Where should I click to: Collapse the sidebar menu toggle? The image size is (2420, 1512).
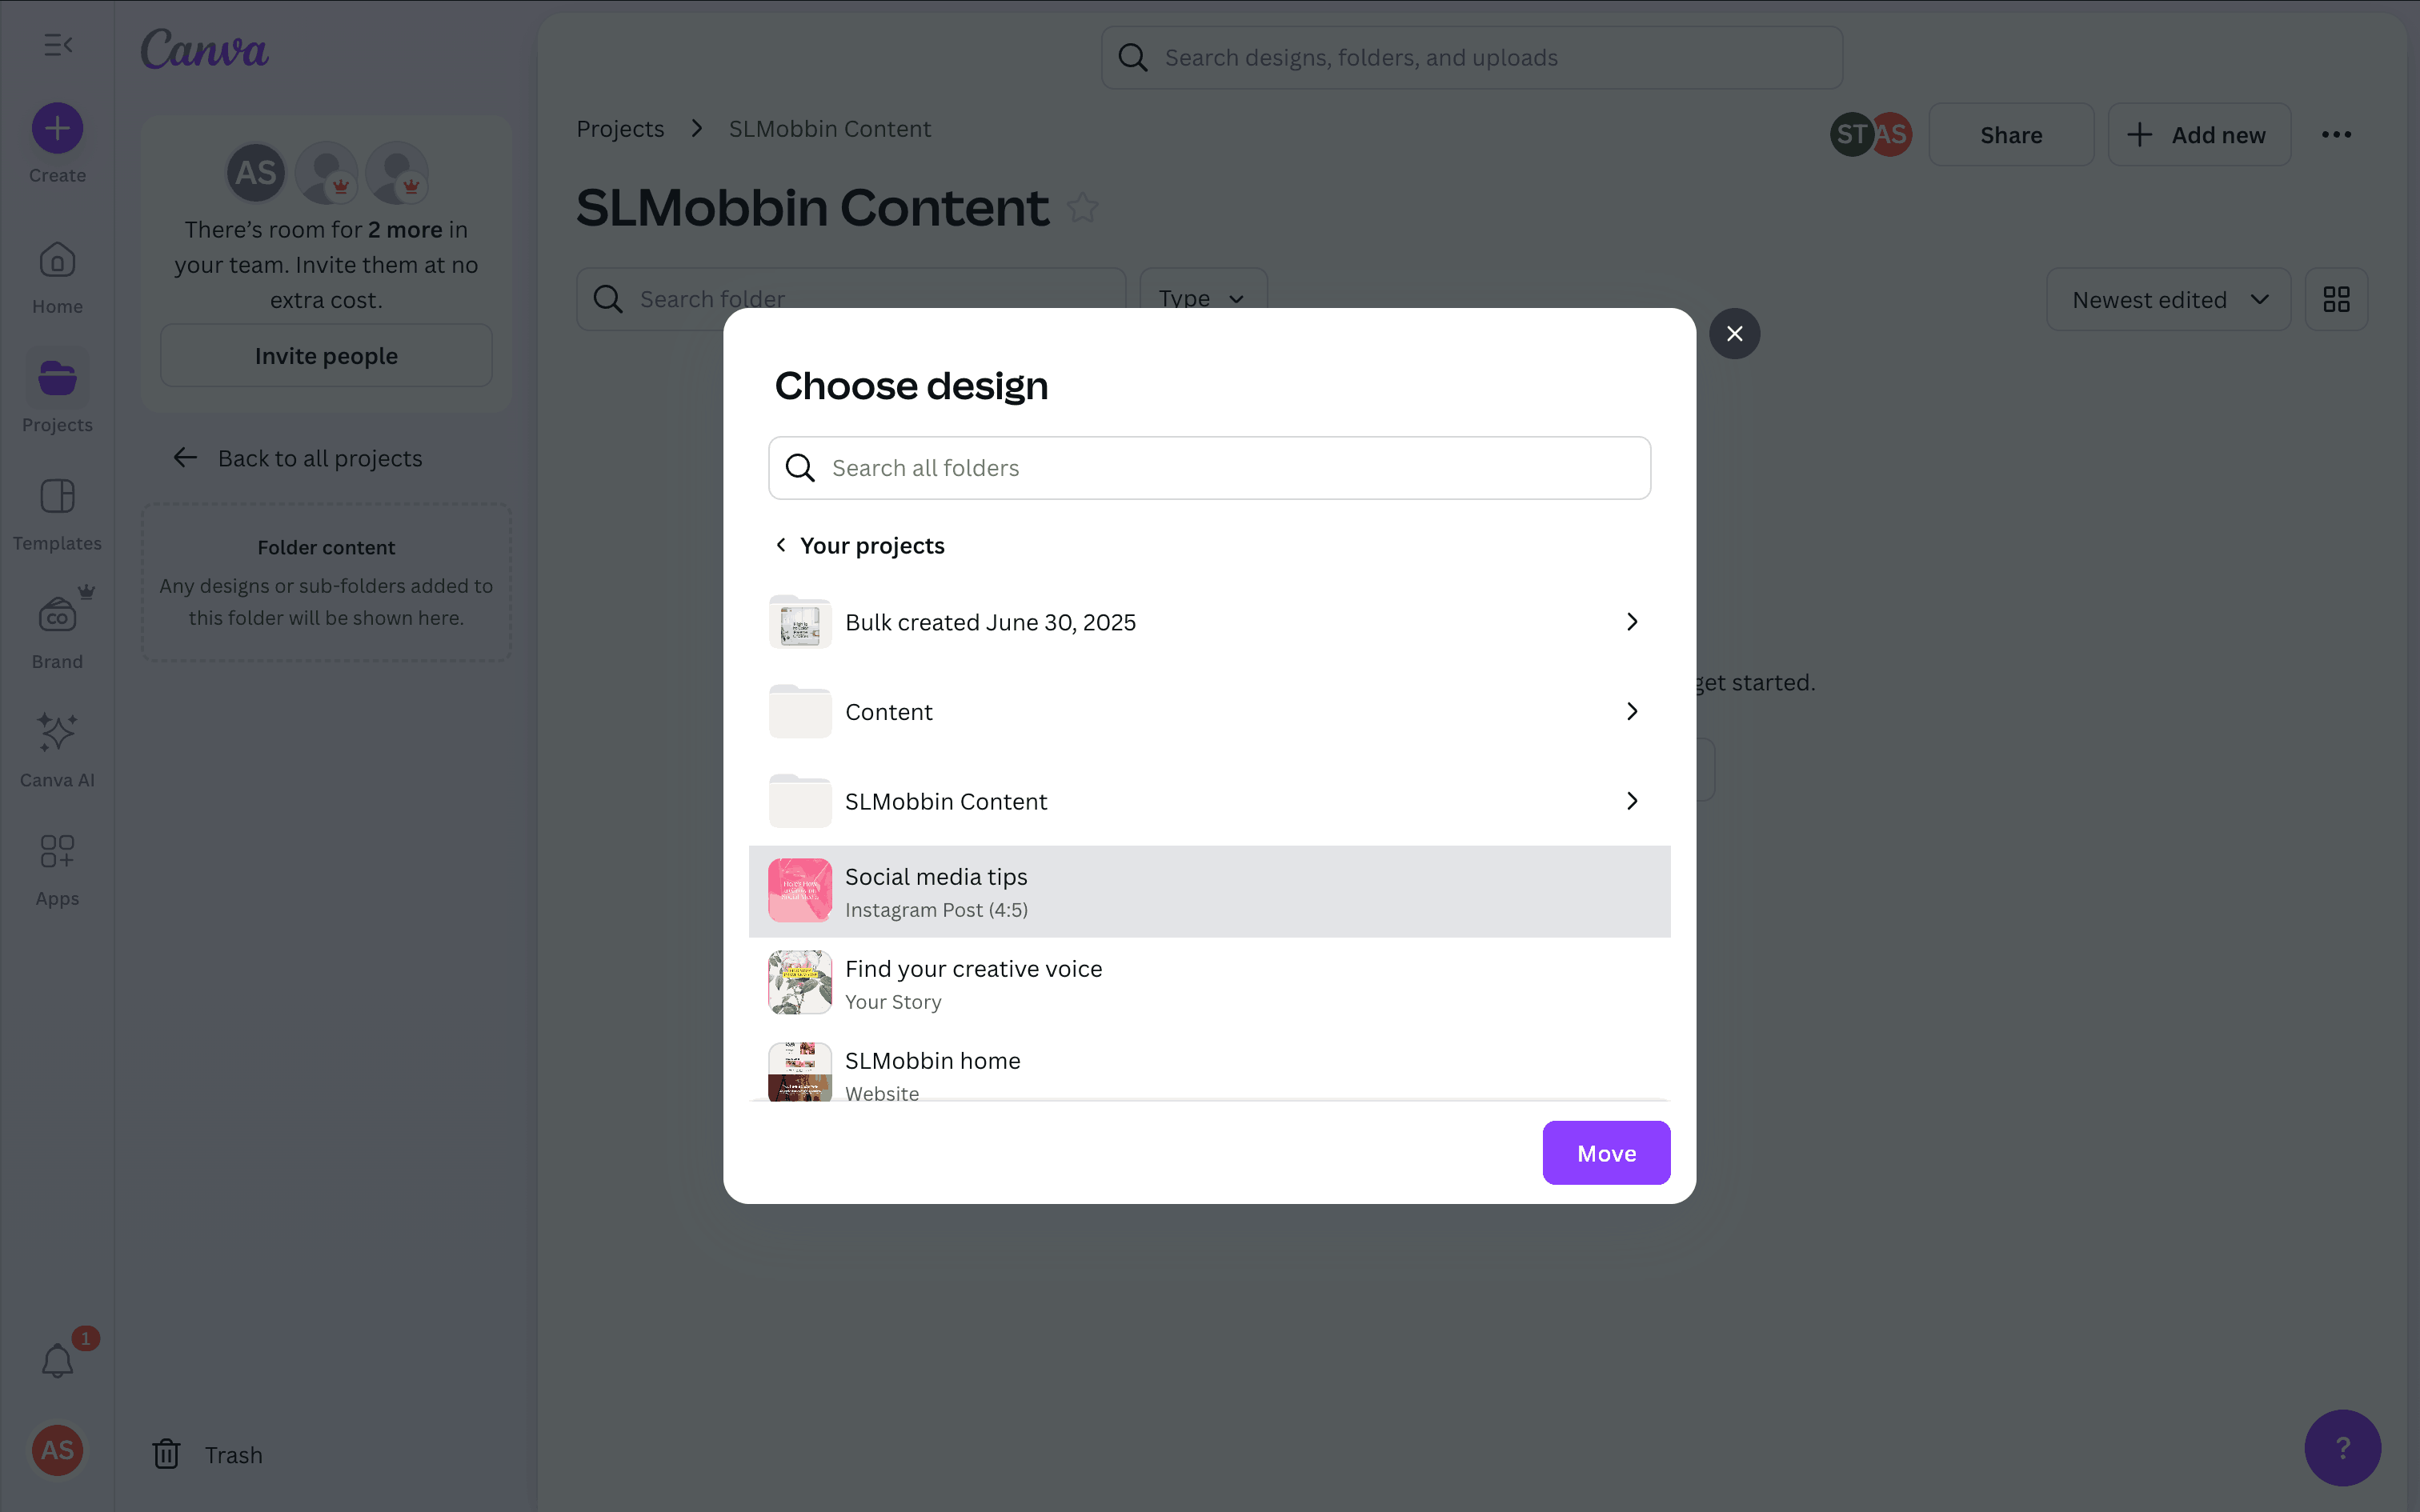(x=57, y=45)
